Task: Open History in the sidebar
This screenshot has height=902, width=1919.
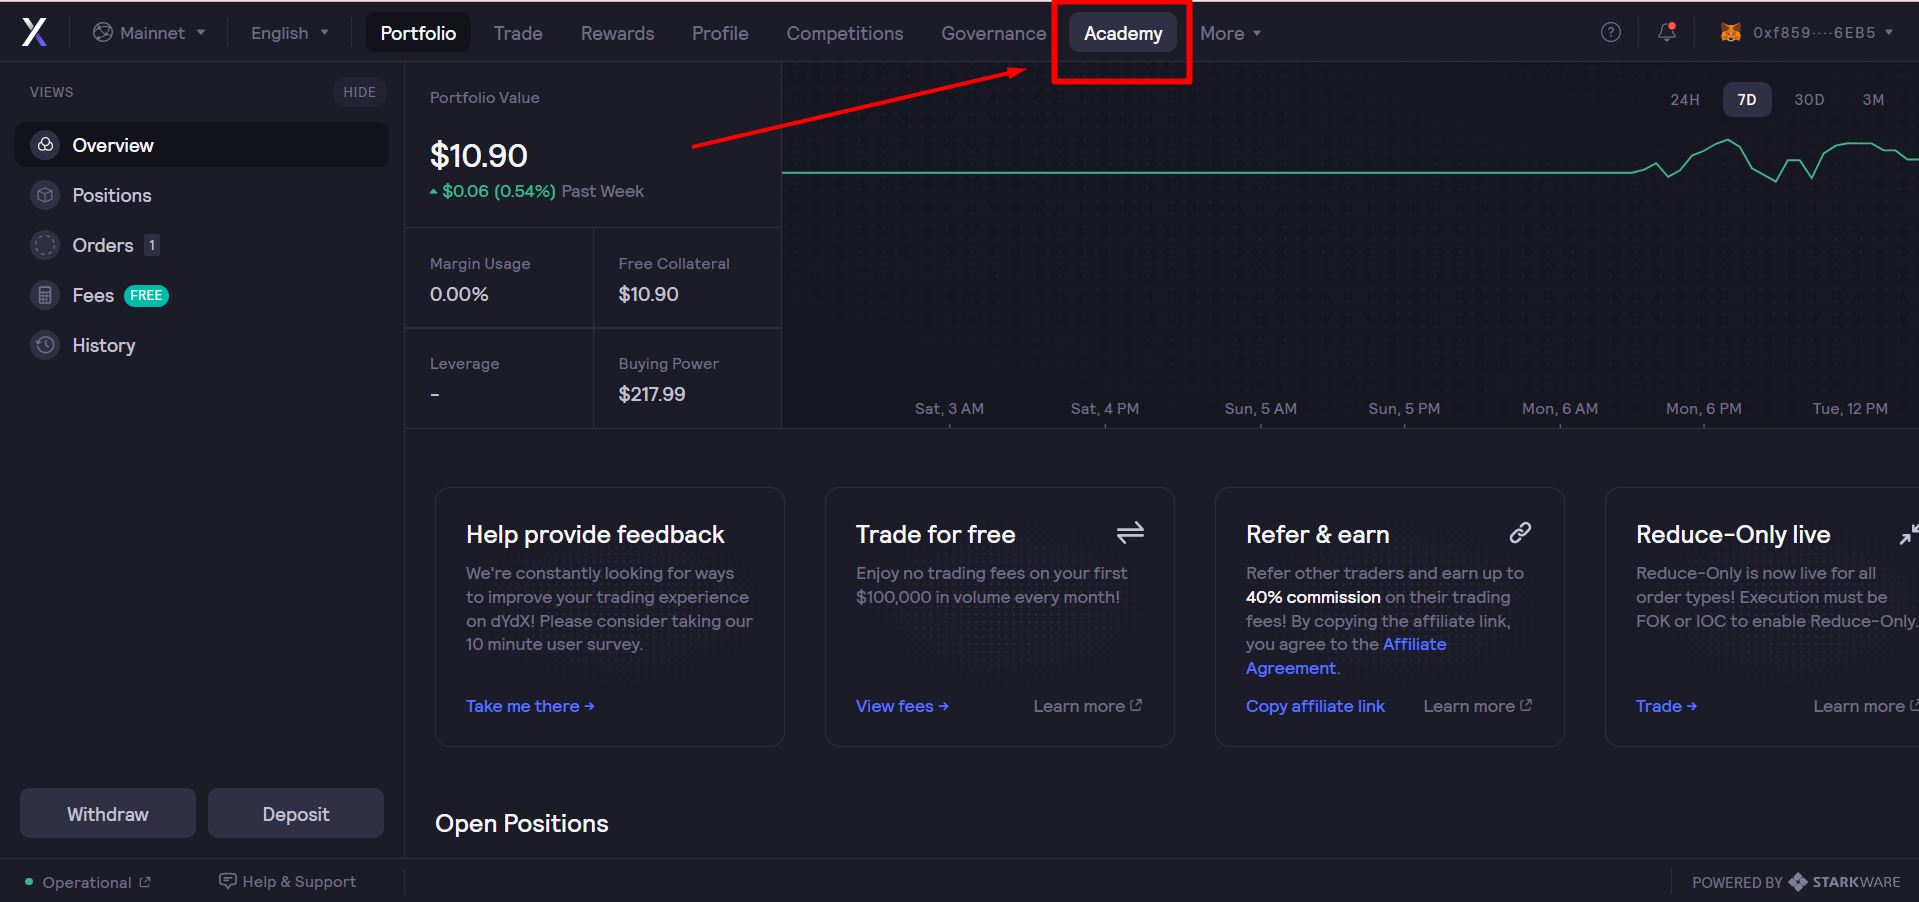Action: [202, 345]
